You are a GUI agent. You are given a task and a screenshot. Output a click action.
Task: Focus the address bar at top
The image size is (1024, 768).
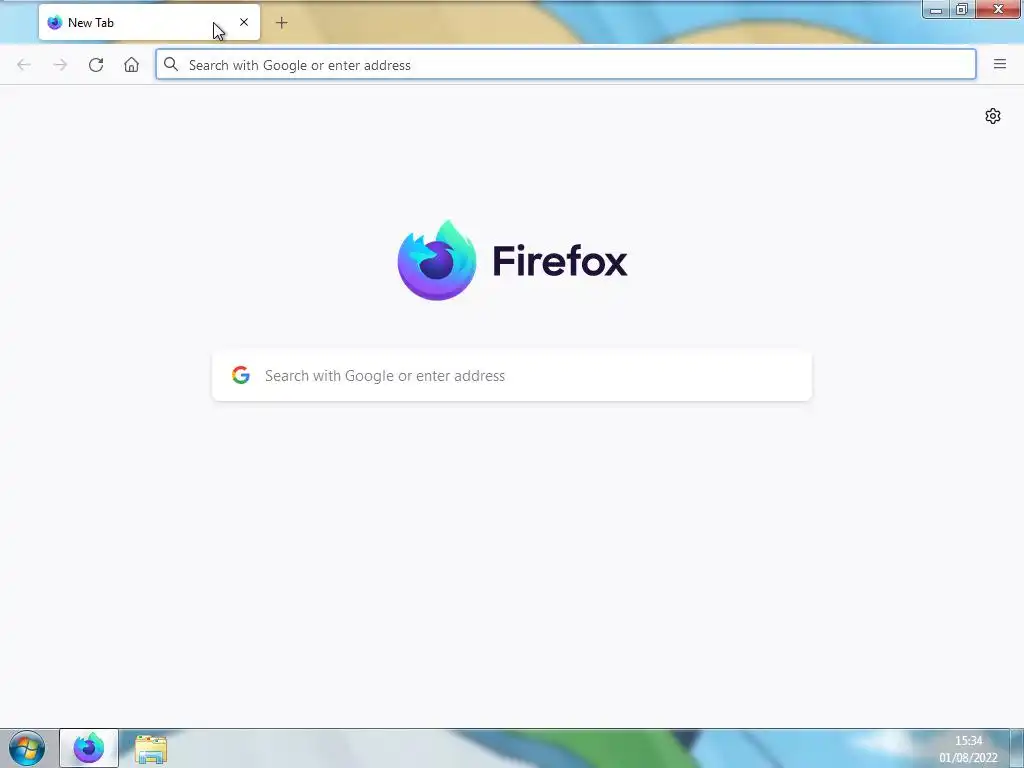566,65
